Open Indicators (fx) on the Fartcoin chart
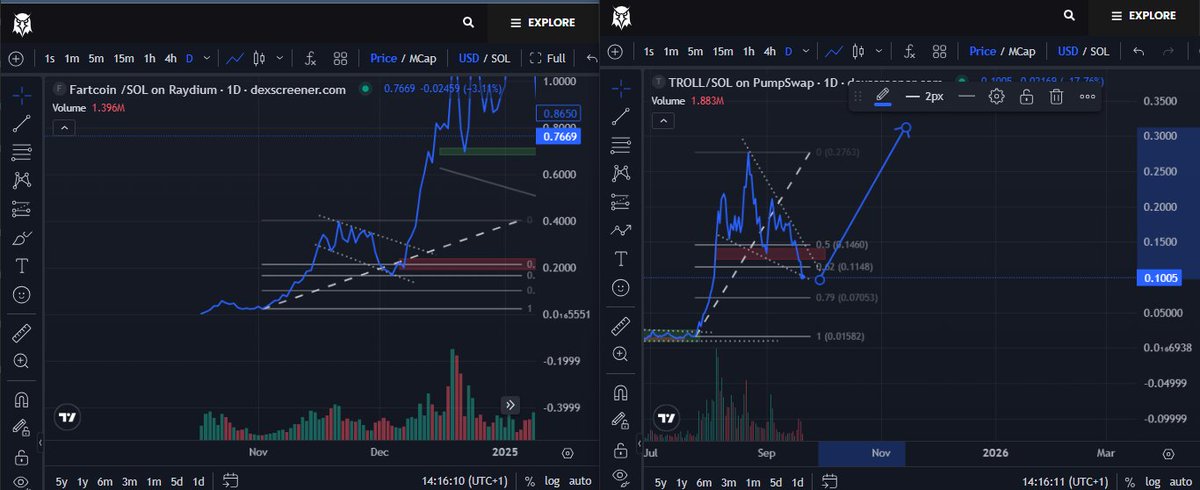Viewport: 1200px width, 490px height. (311, 58)
